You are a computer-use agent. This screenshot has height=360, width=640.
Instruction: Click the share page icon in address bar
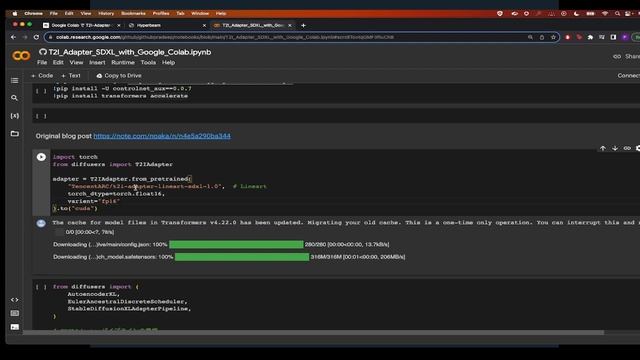tap(542, 37)
